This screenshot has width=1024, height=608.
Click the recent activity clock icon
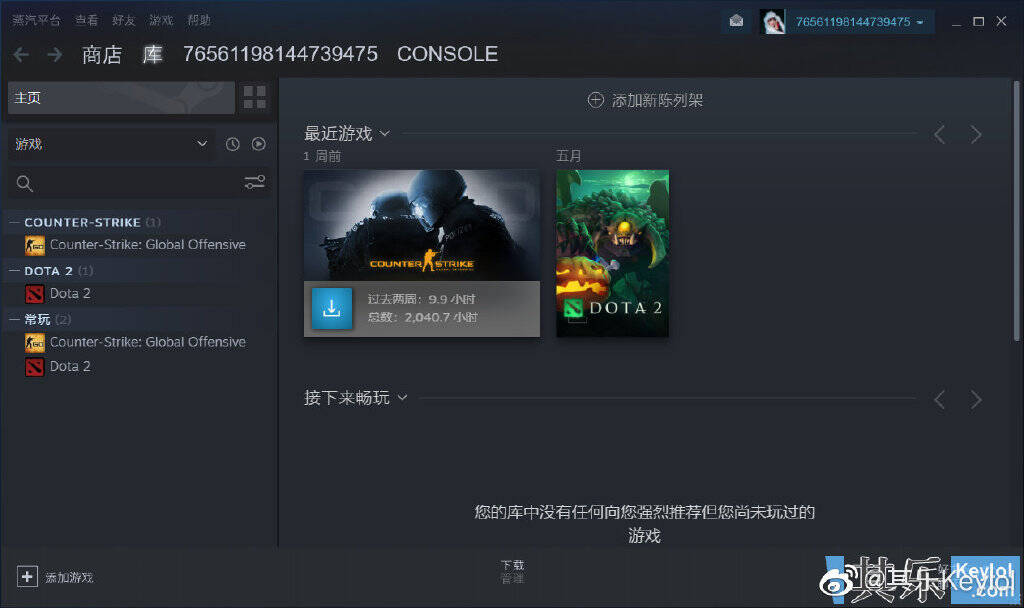click(x=233, y=144)
